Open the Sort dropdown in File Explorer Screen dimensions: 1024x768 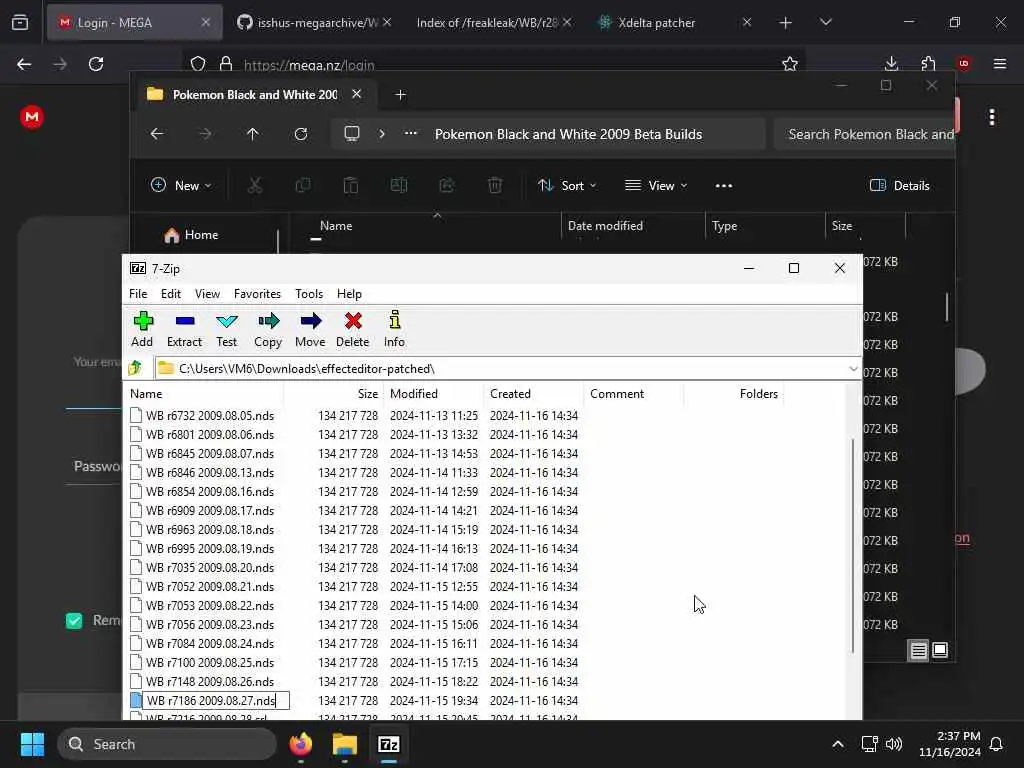click(x=566, y=185)
